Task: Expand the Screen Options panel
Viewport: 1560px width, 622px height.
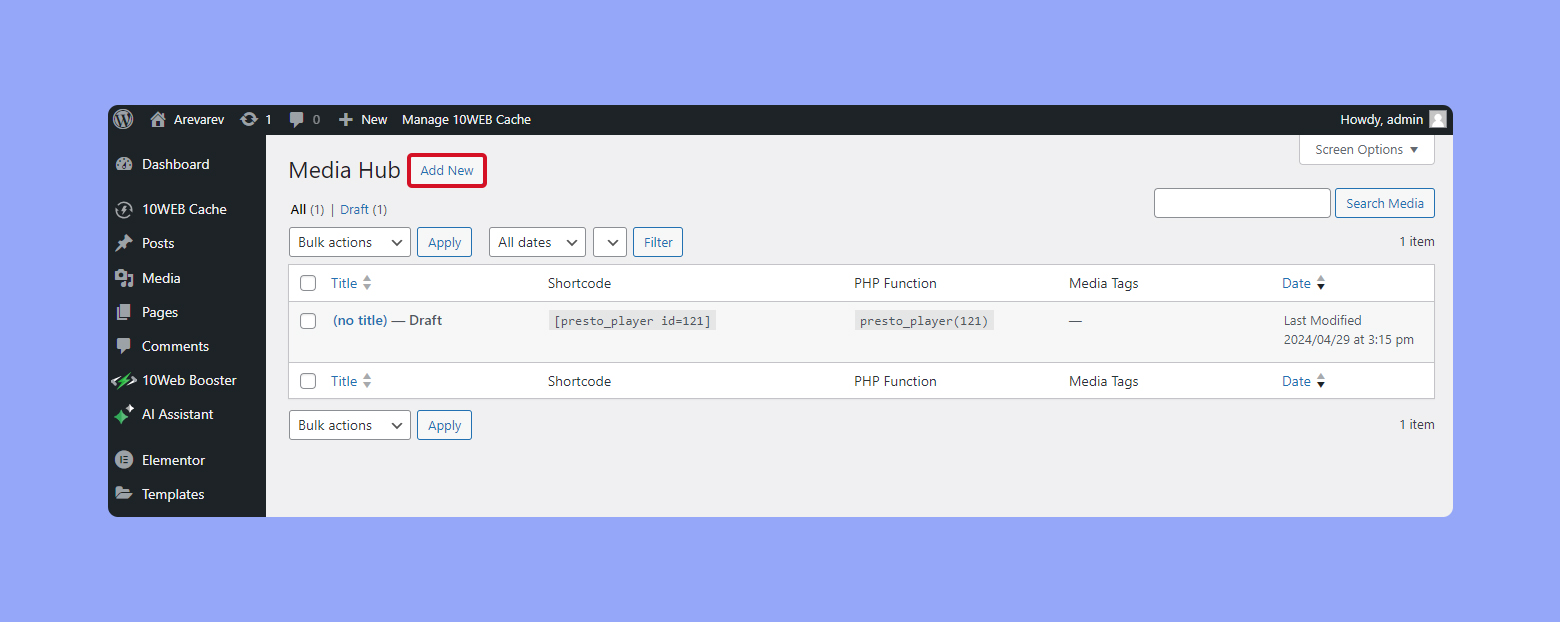Action: [1366, 150]
